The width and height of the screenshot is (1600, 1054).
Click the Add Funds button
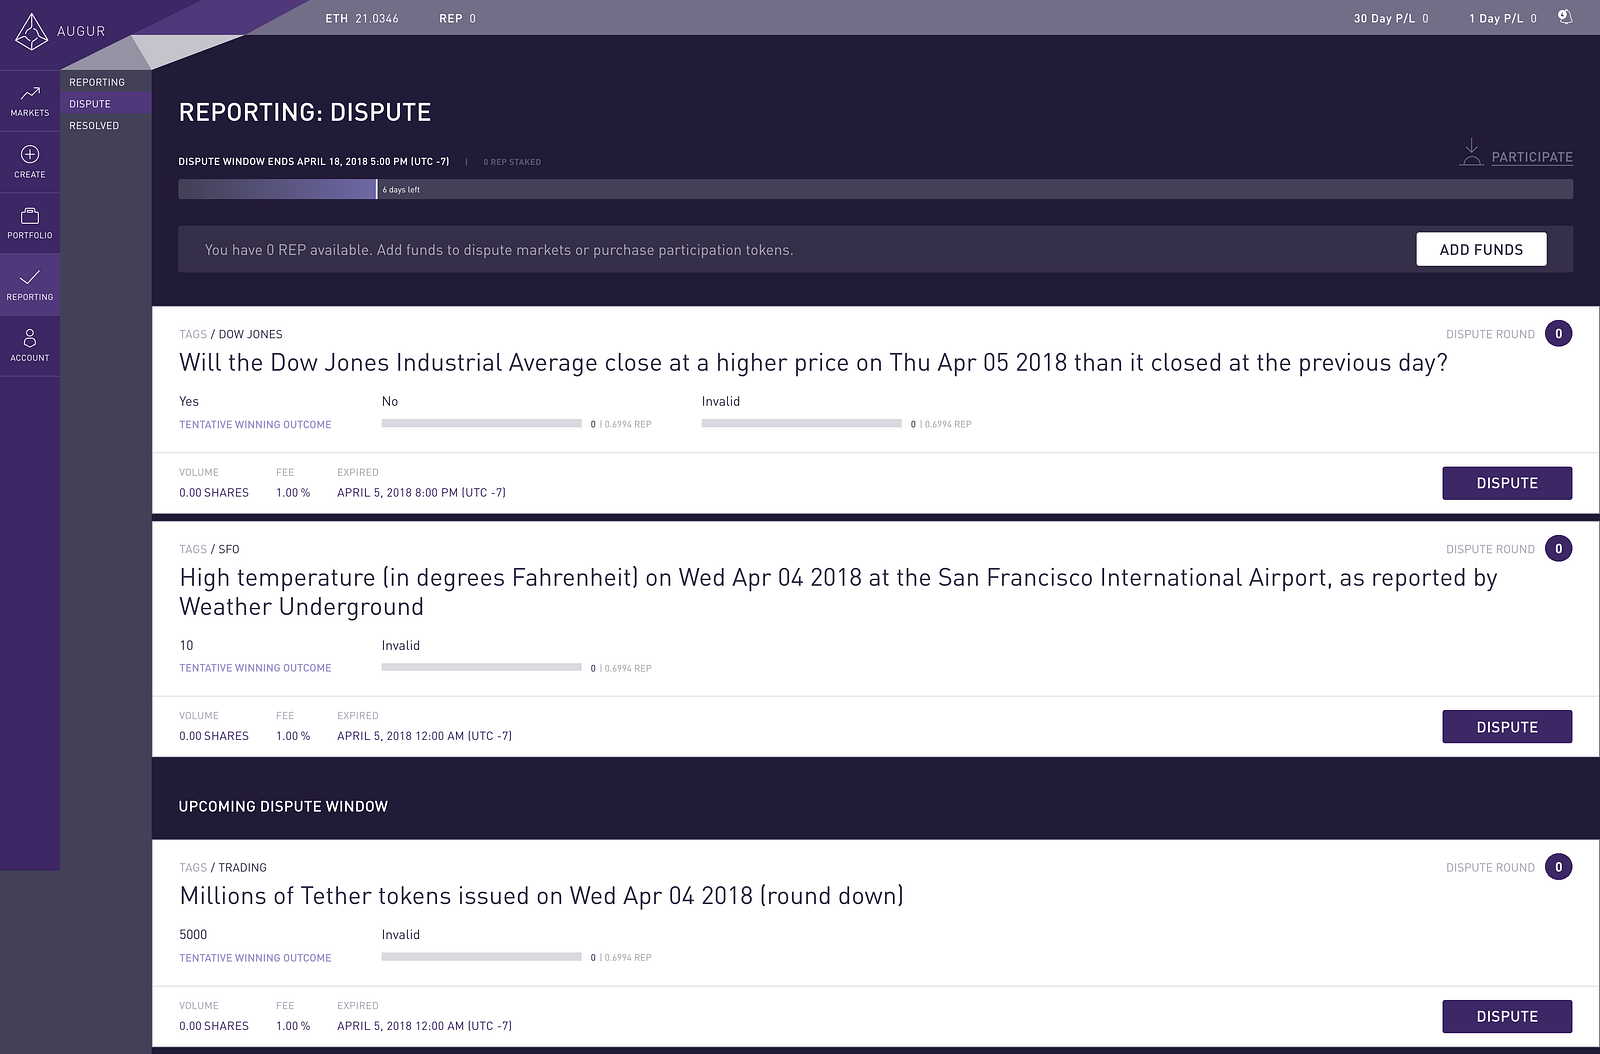[1481, 250]
